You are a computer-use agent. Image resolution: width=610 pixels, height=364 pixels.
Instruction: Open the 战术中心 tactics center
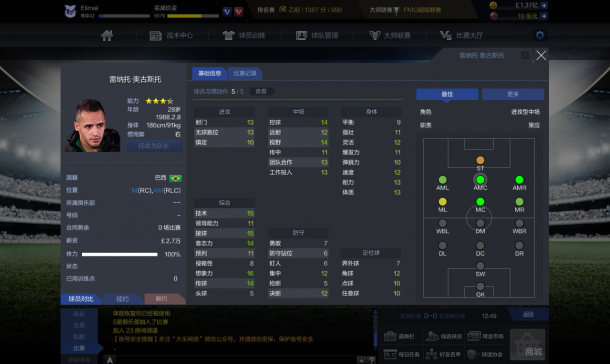[171, 35]
